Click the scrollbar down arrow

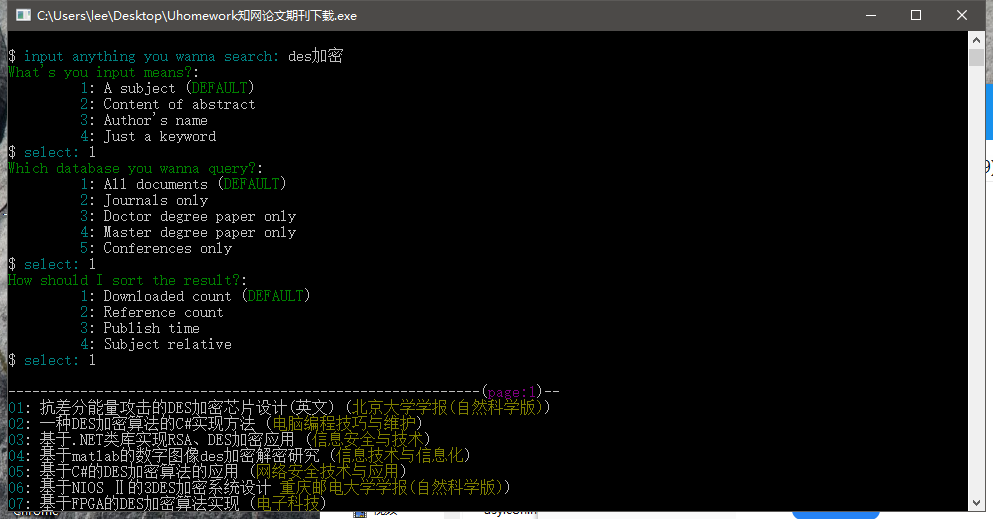pyautogui.click(x=976, y=503)
